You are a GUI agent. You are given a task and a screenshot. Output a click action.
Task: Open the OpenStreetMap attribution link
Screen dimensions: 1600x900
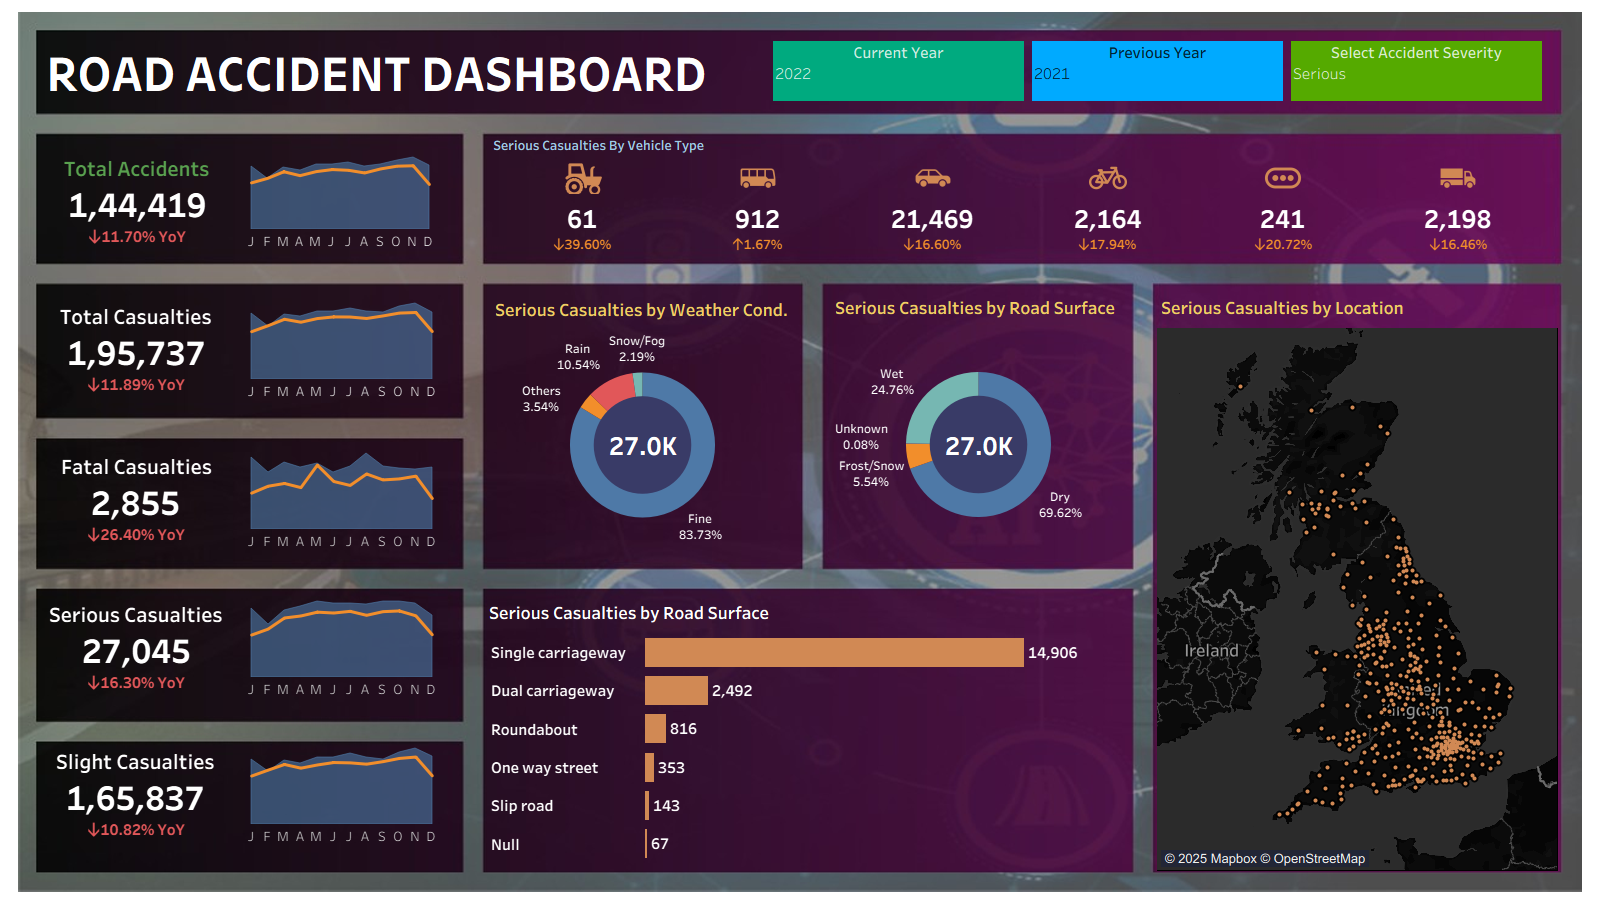point(1312,858)
